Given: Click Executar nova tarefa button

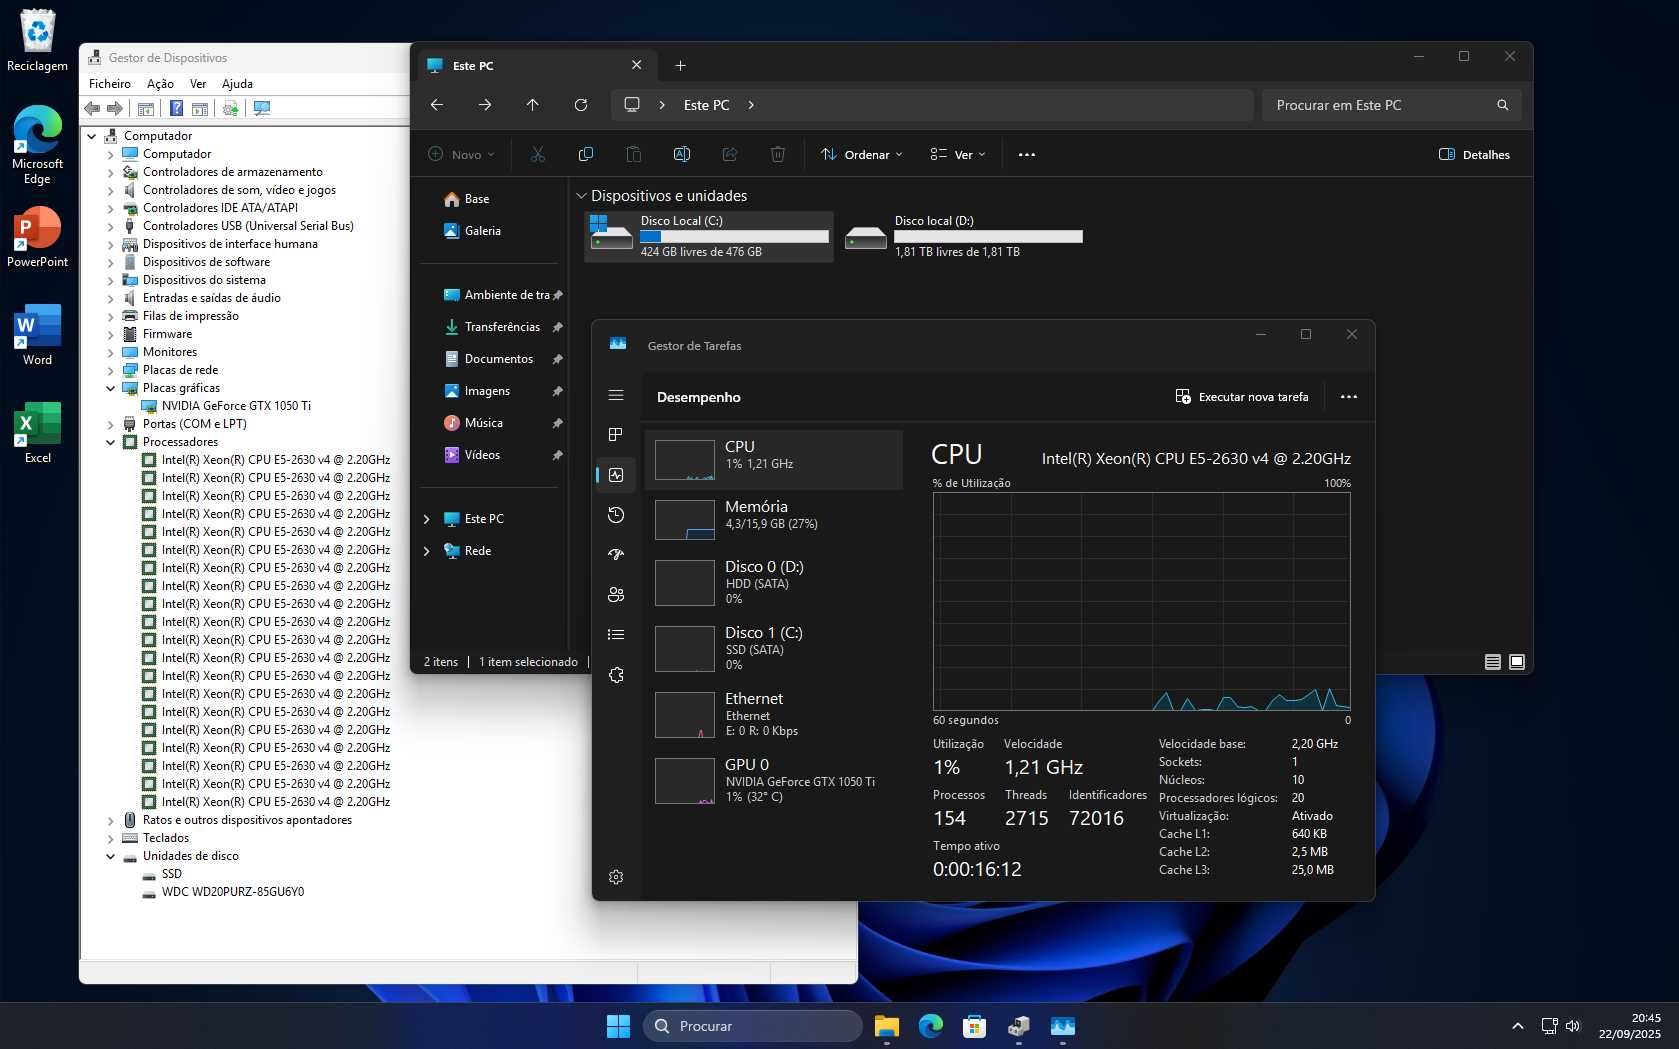Looking at the screenshot, I should (1242, 397).
